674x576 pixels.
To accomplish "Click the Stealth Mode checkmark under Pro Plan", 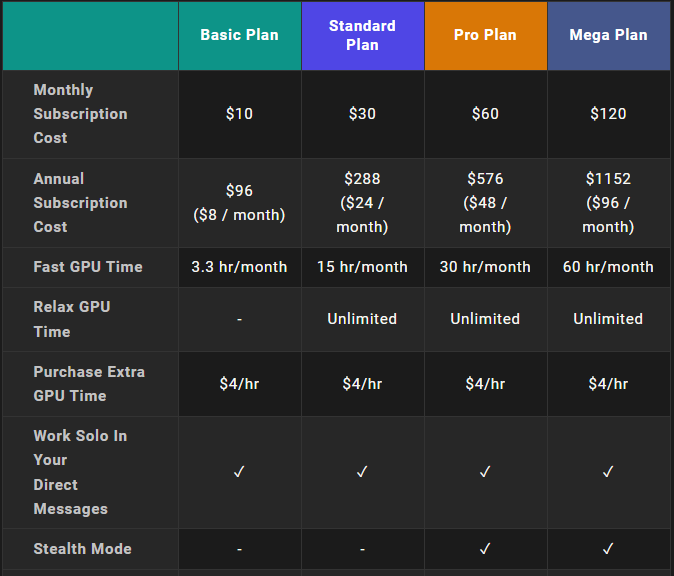I will click(x=485, y=548).
